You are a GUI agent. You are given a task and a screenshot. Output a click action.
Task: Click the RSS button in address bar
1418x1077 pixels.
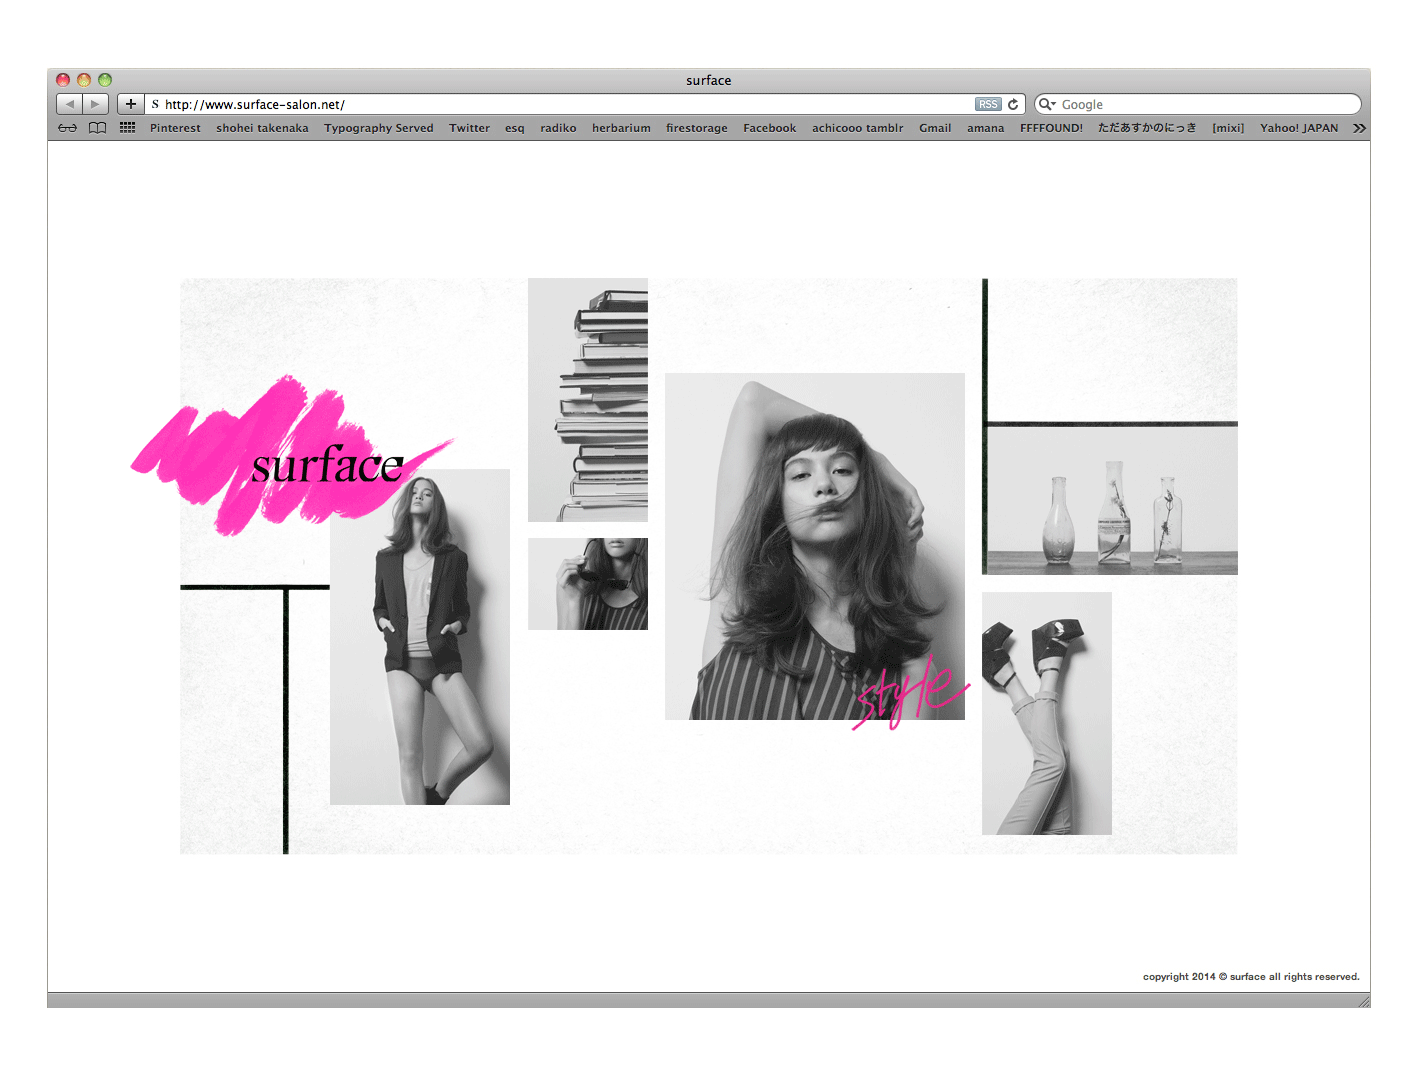click(988, 104)
